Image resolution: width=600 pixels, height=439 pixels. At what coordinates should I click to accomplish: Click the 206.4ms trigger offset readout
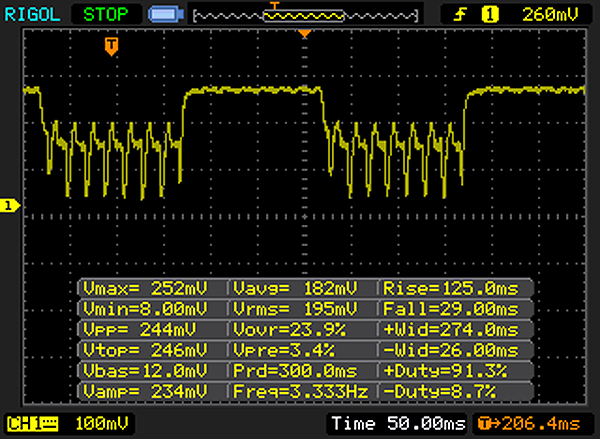click(541, 424)
